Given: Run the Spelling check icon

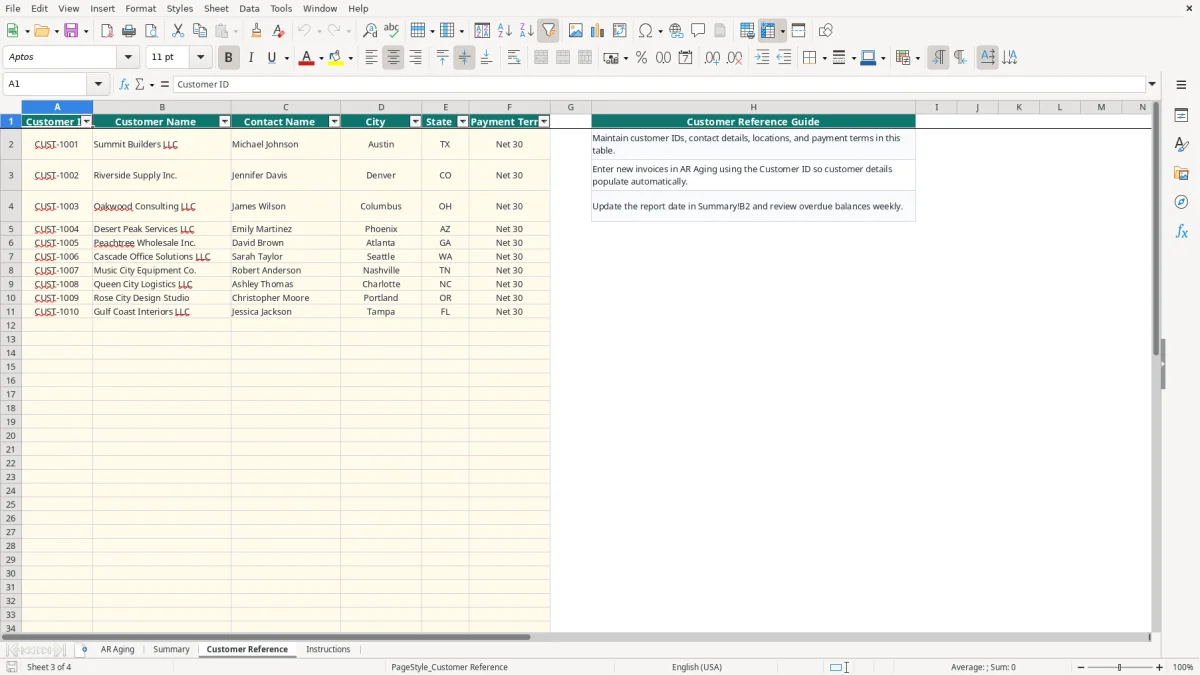Looking at the screenshot, I should click(x=392, y=31).
